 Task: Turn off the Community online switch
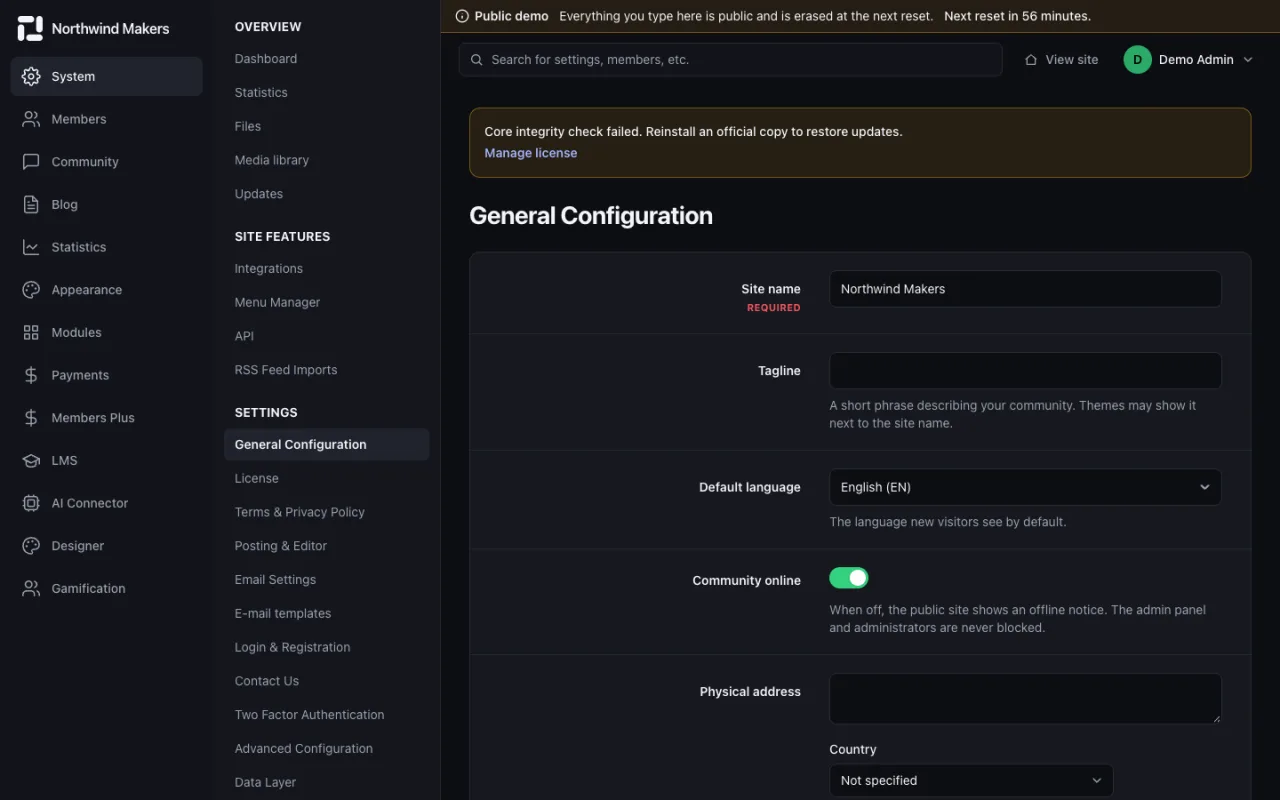coord(849,578)
